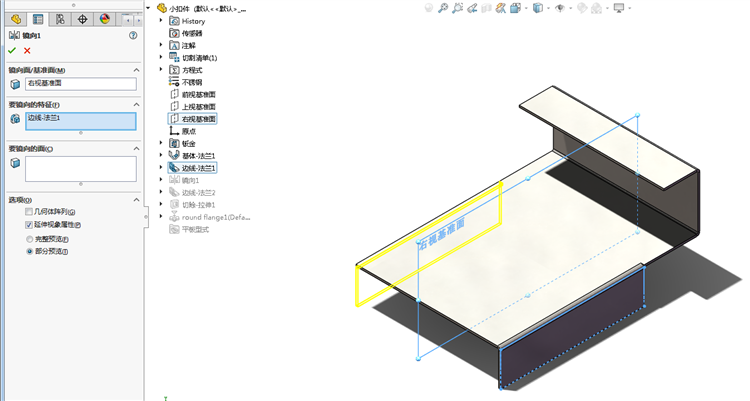The image size is (750, 401).
Task: Switch to FeatureManager design tree tab
Action: [x=16, y=19]
